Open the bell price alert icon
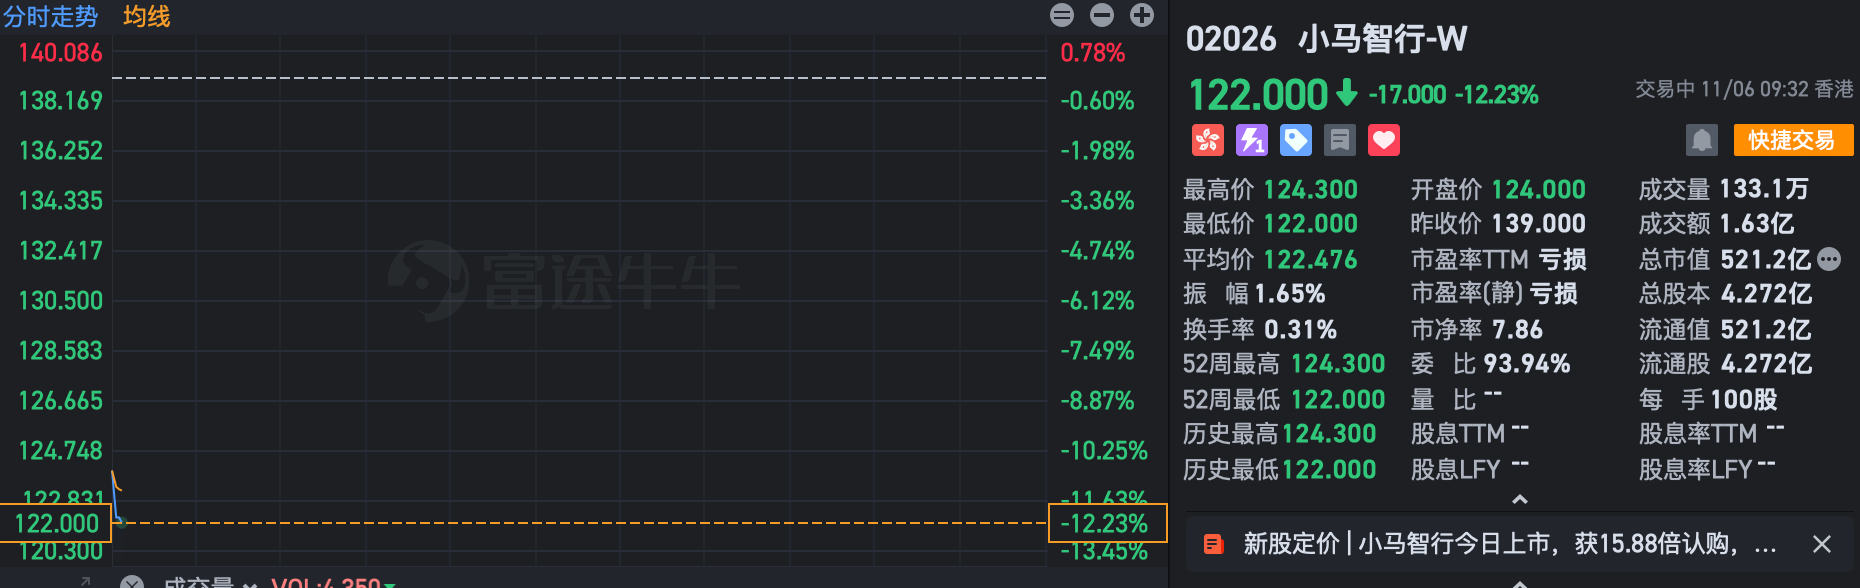 [1701, 140]
